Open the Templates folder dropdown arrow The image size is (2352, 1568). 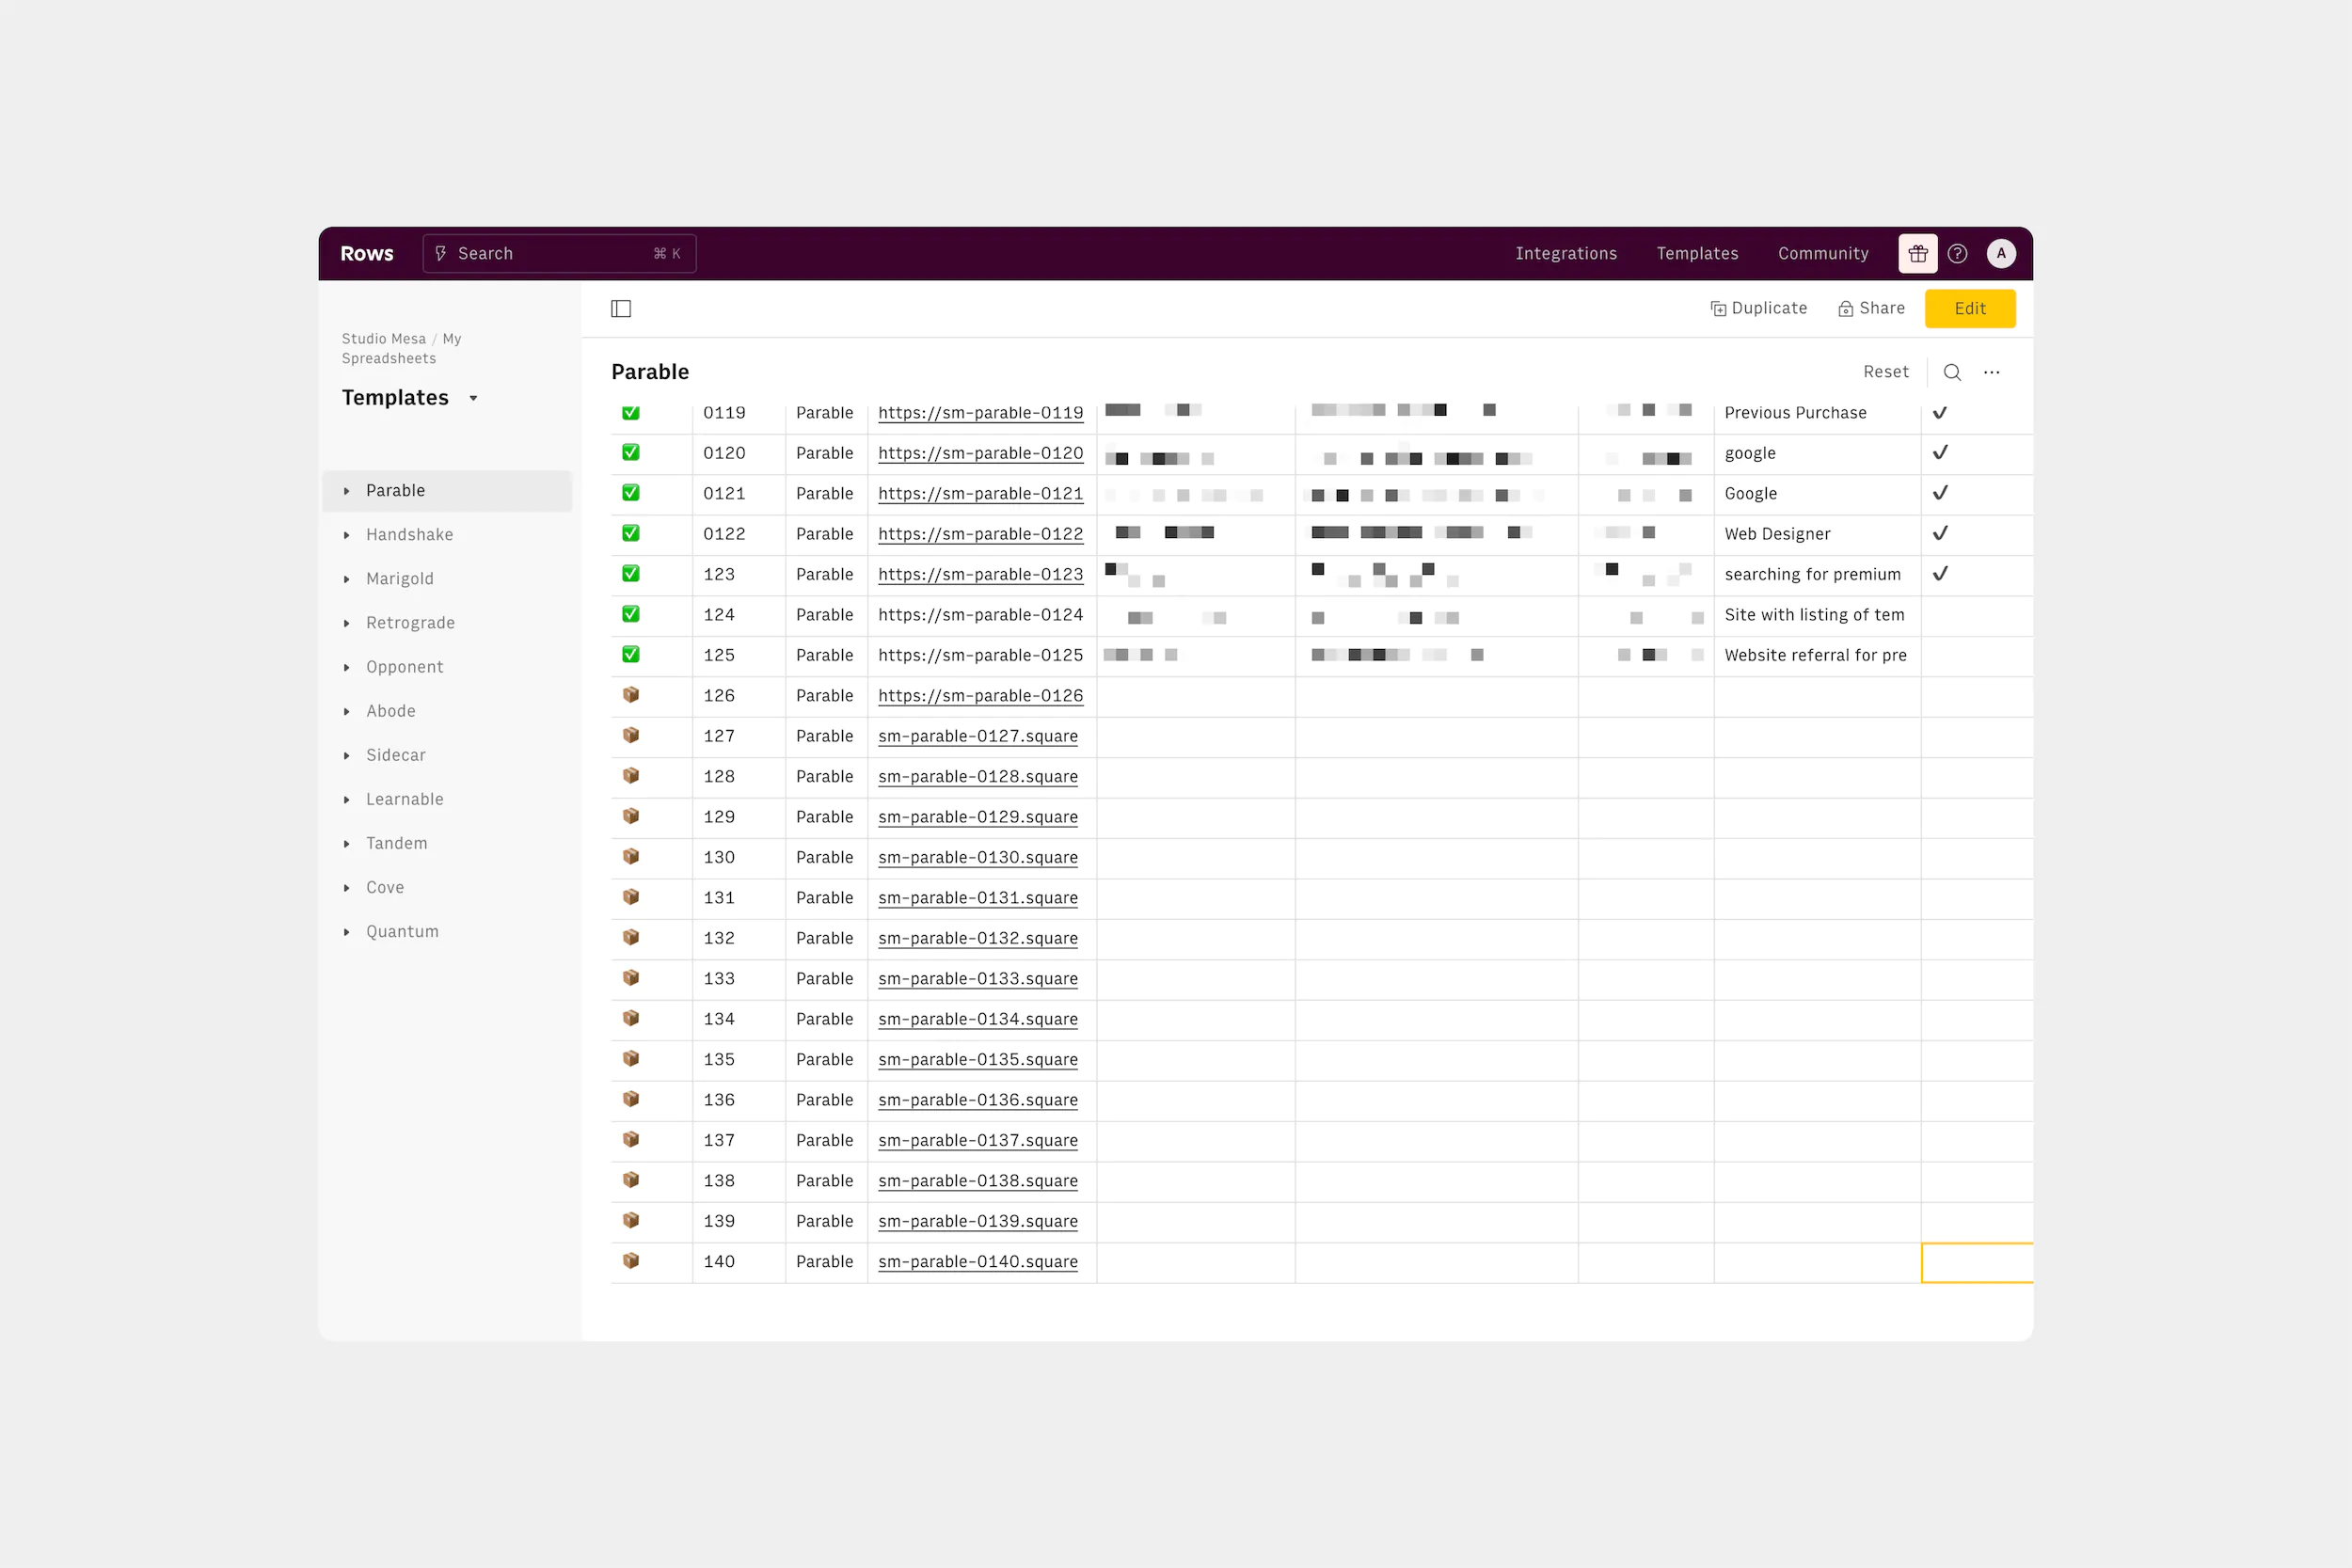[473, 399]
